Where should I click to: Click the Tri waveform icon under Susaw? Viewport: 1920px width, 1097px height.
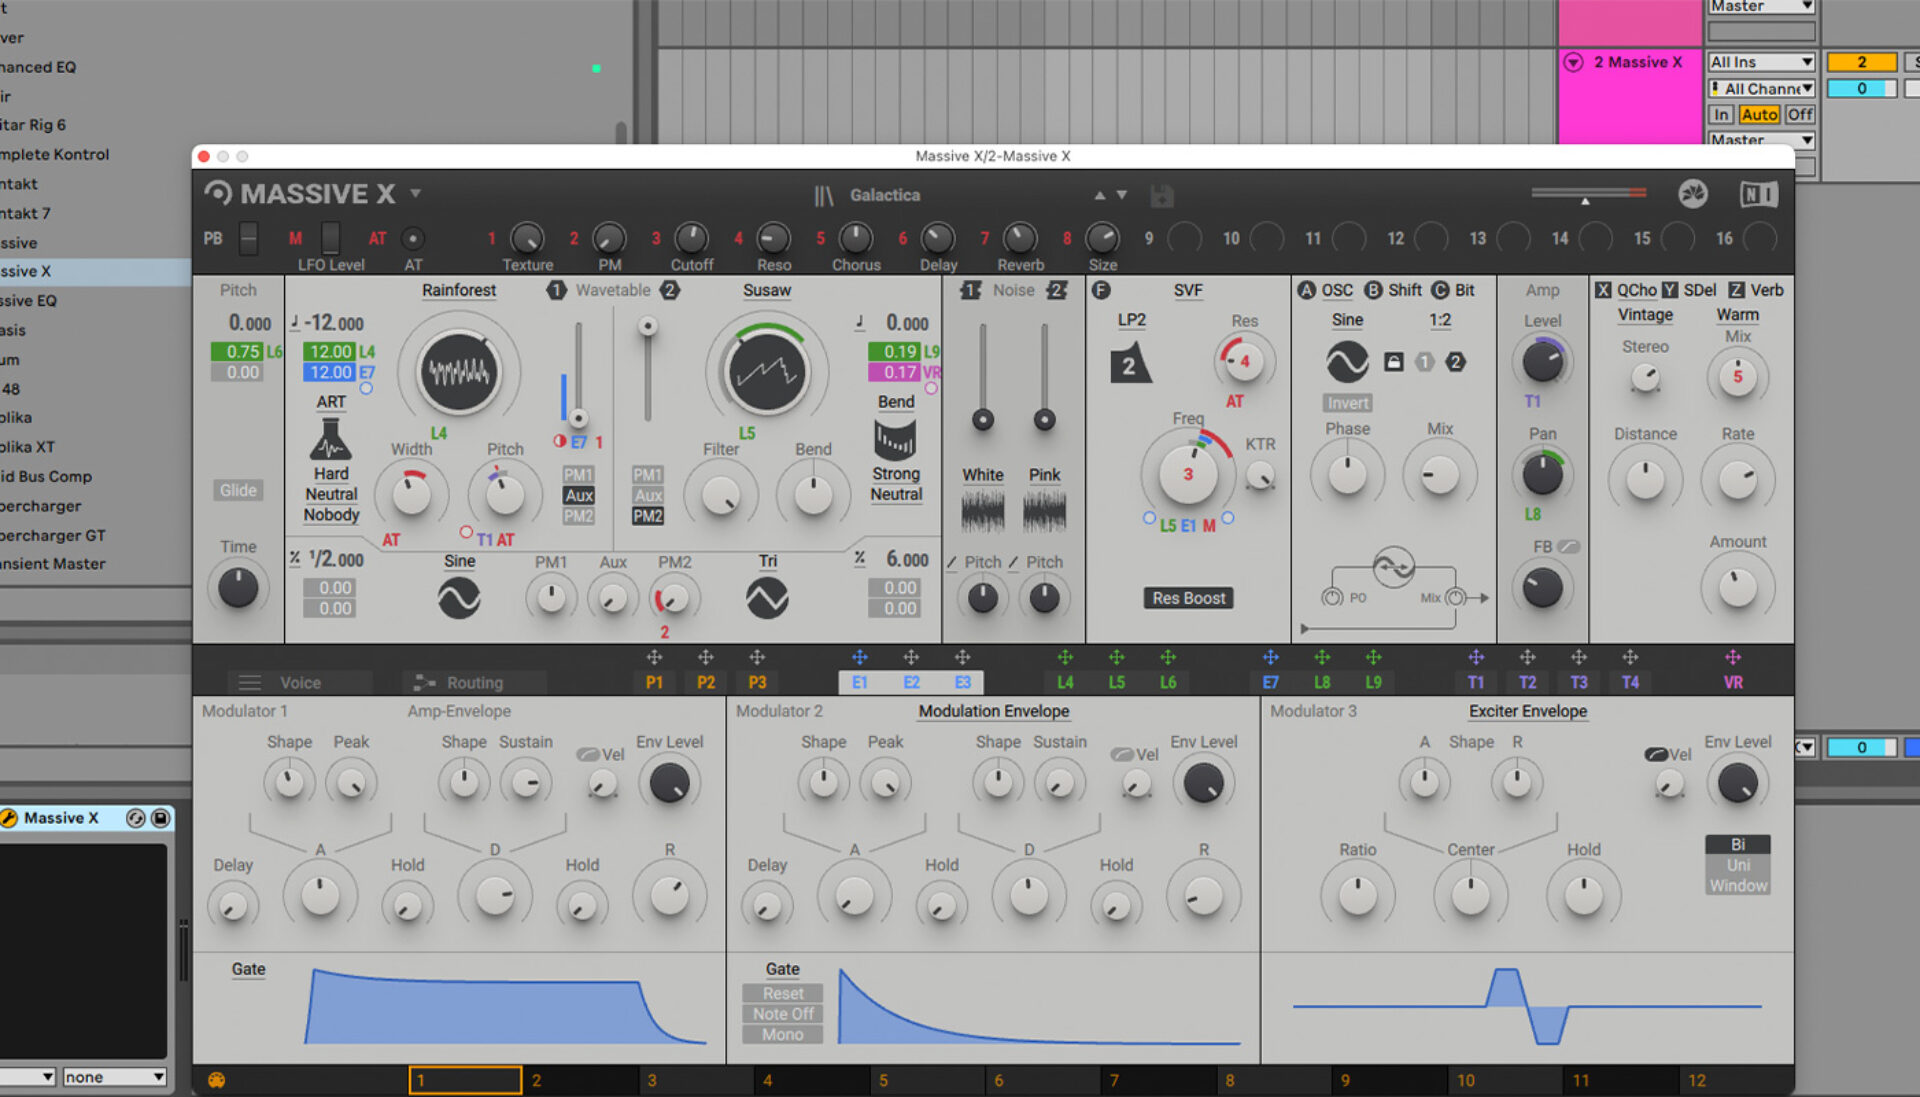click(x=767, y=597)
